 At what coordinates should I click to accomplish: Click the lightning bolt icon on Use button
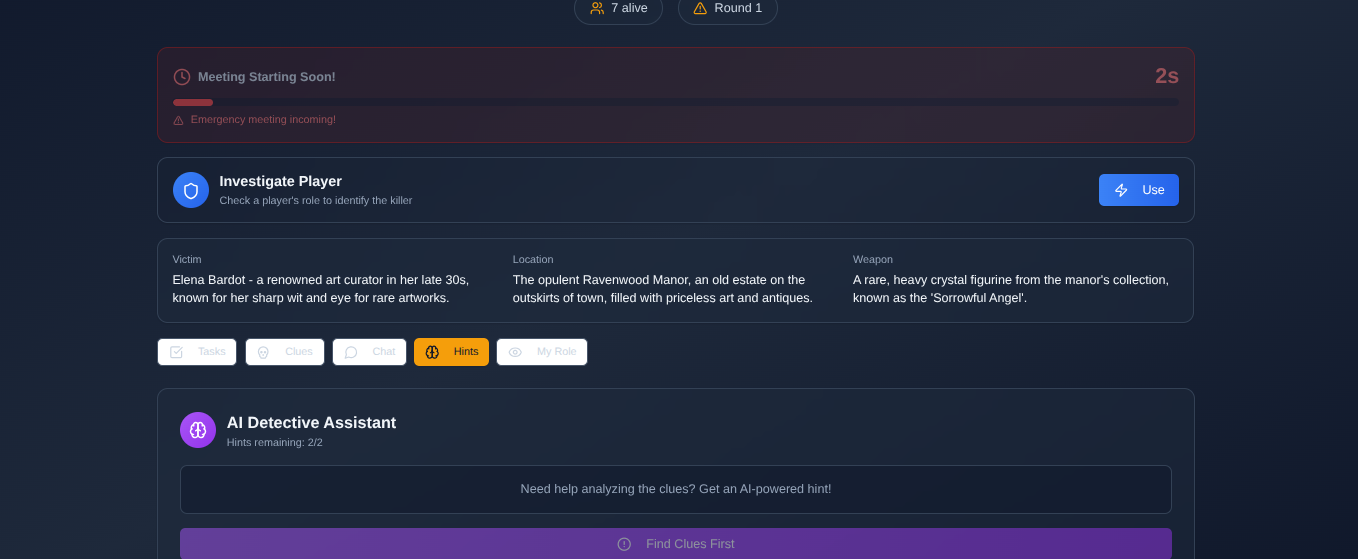point(1121,190)
